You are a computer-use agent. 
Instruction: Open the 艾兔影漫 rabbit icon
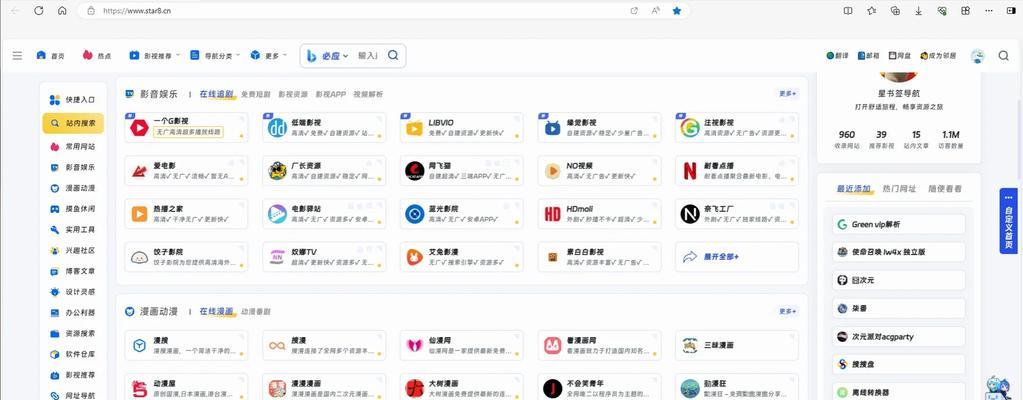[415, 257]
